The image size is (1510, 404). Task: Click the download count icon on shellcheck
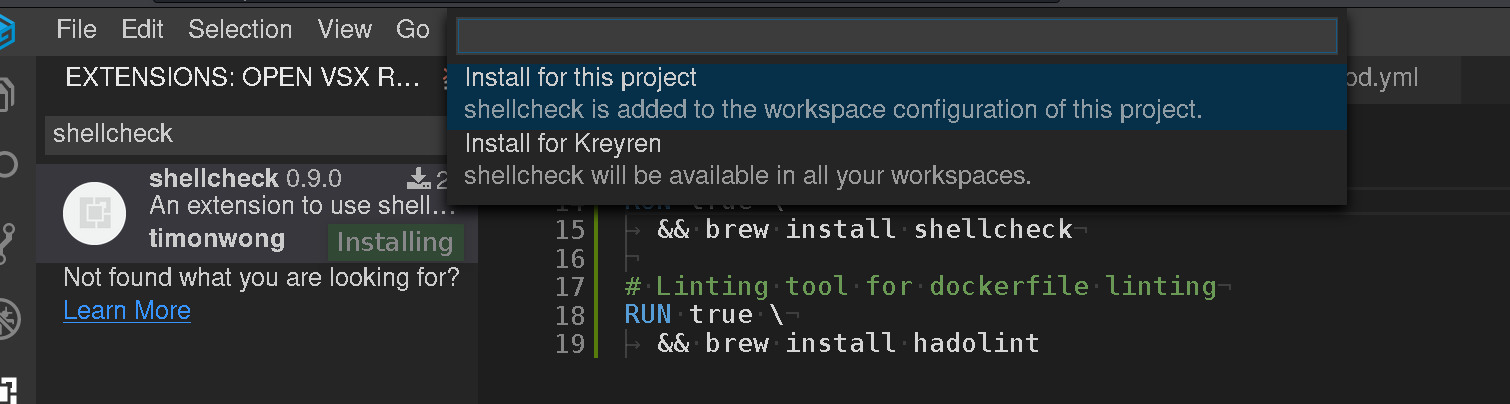pyautogui.click(x=418, y=180)
